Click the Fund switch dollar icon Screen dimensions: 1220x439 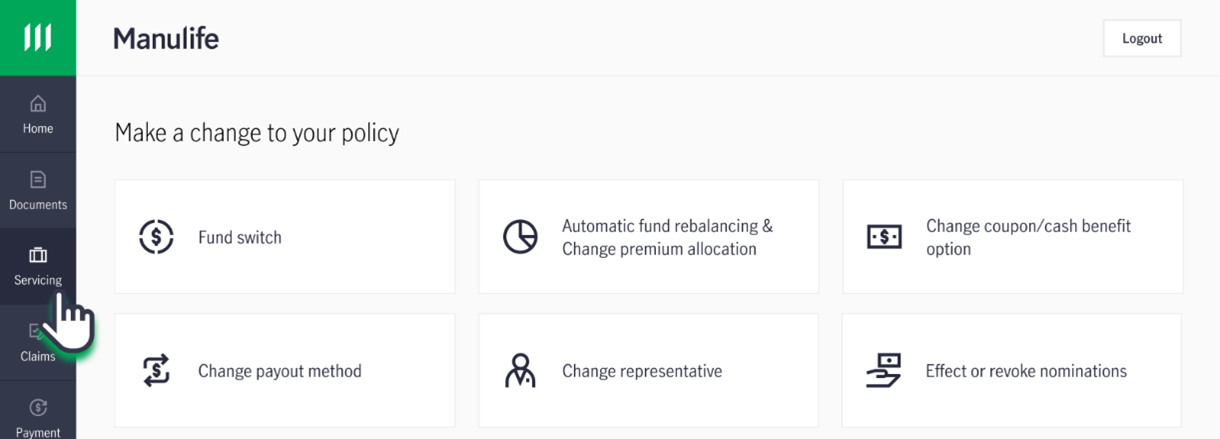point(156,237)
